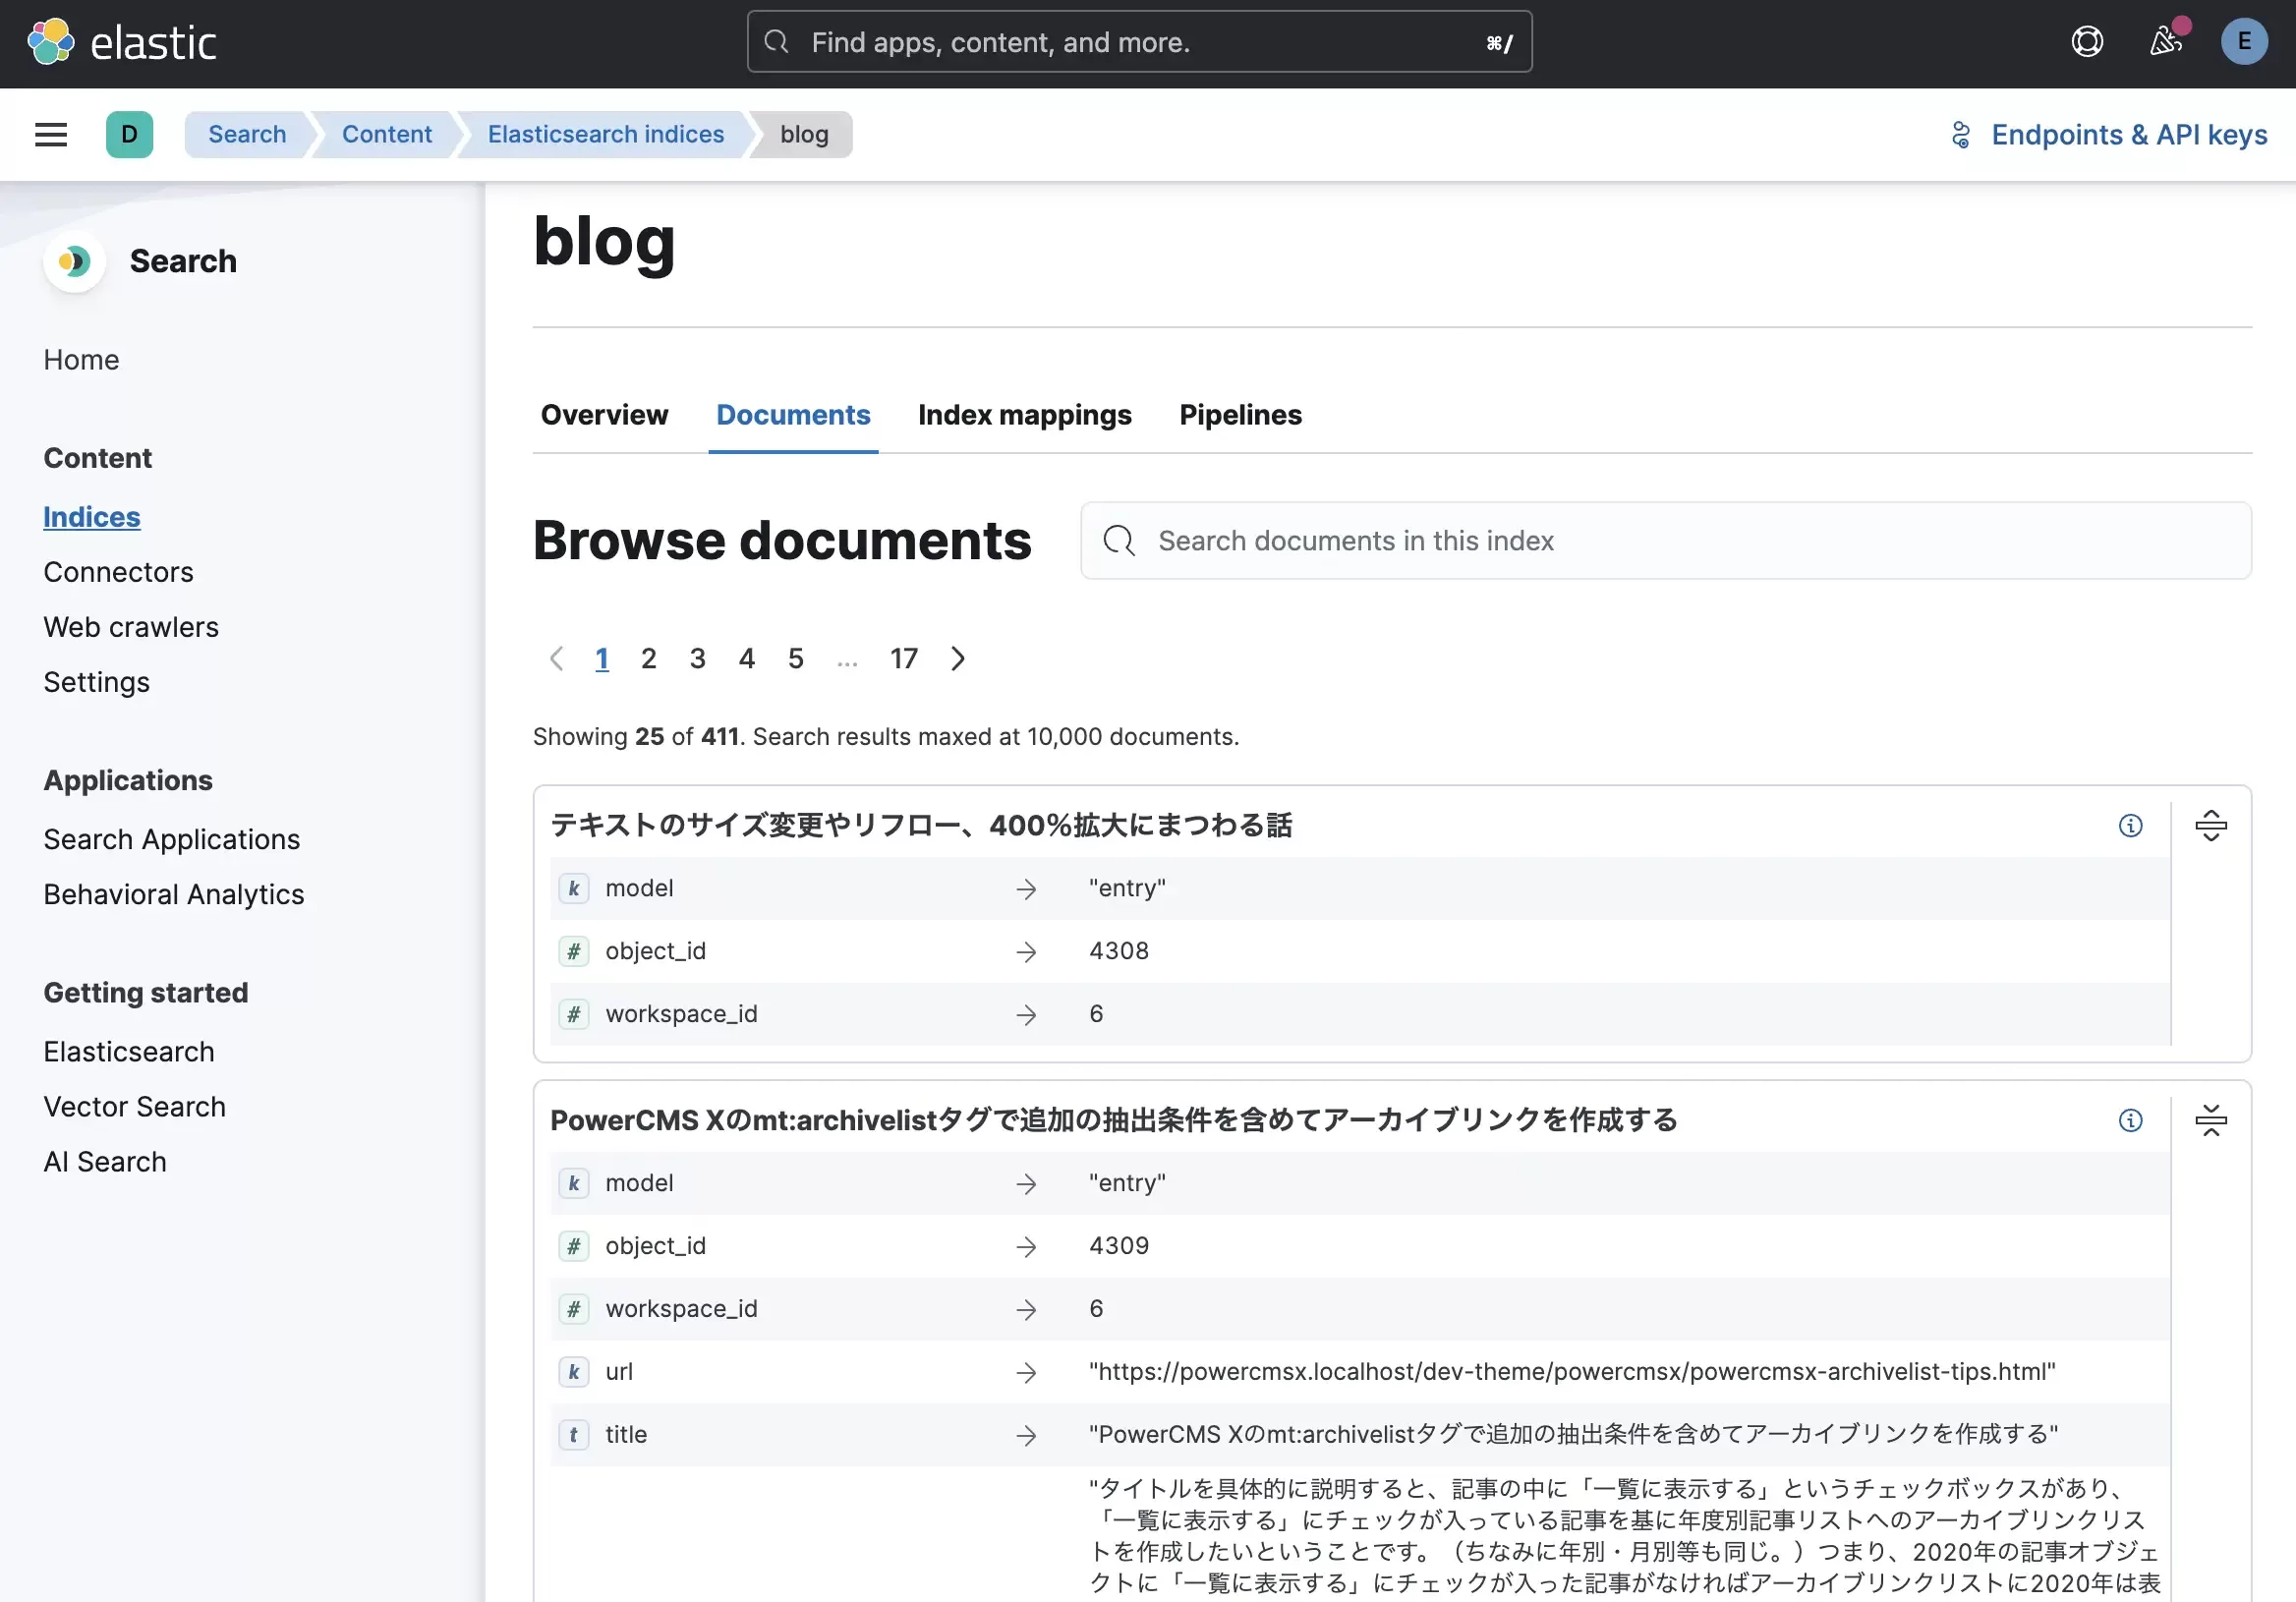Expand fields of the first document
The width and height of the screenshot is (2296, 1602).
2210,825
